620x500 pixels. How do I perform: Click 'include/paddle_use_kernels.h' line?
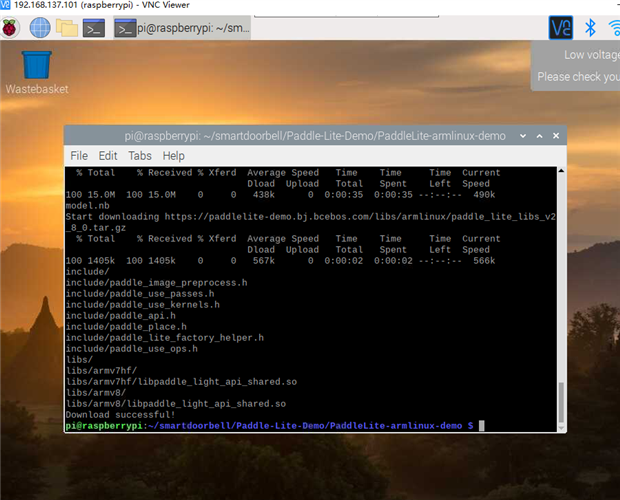[143, 305]
